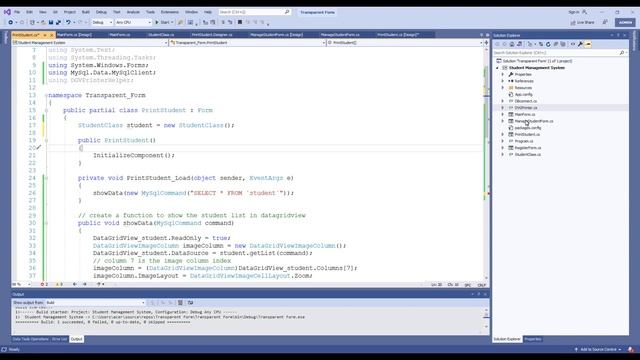The height and width of the screenshot is (360, 640).
Task: Open the Extensions menu
Action: (169, 12)
